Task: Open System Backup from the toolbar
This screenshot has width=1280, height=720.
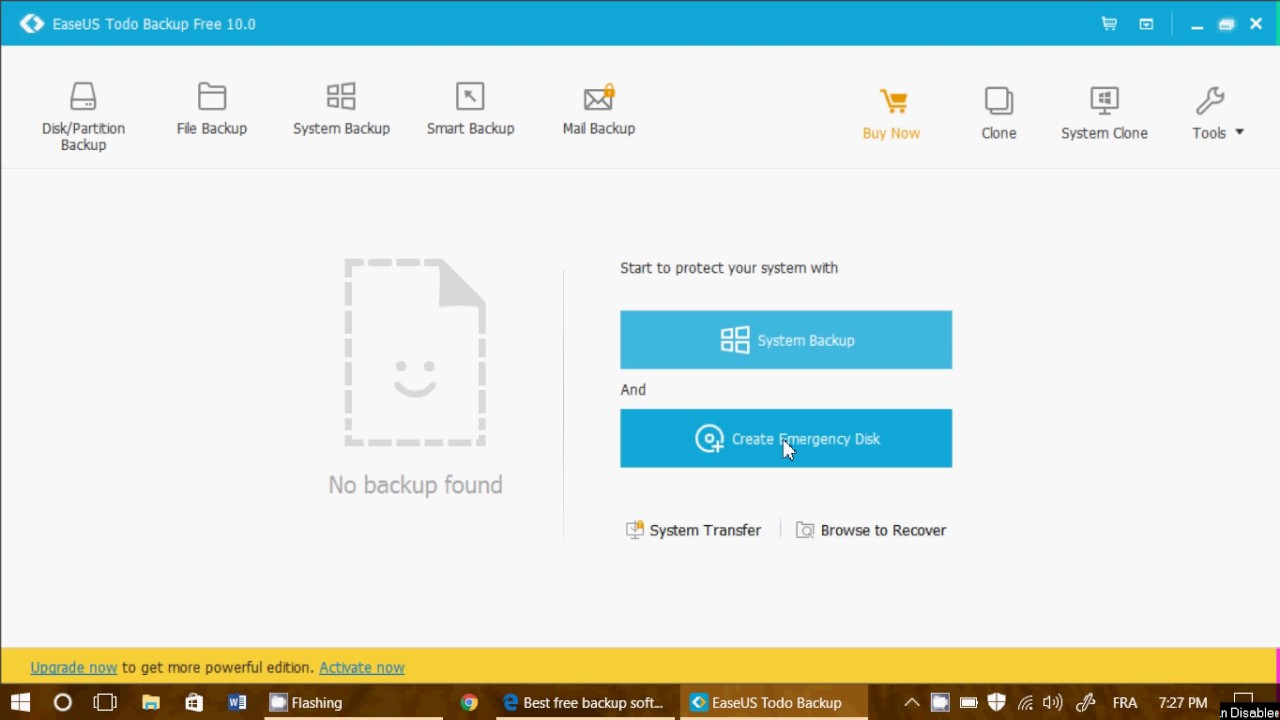Action: pyautogui.click(x=341, y=109)
